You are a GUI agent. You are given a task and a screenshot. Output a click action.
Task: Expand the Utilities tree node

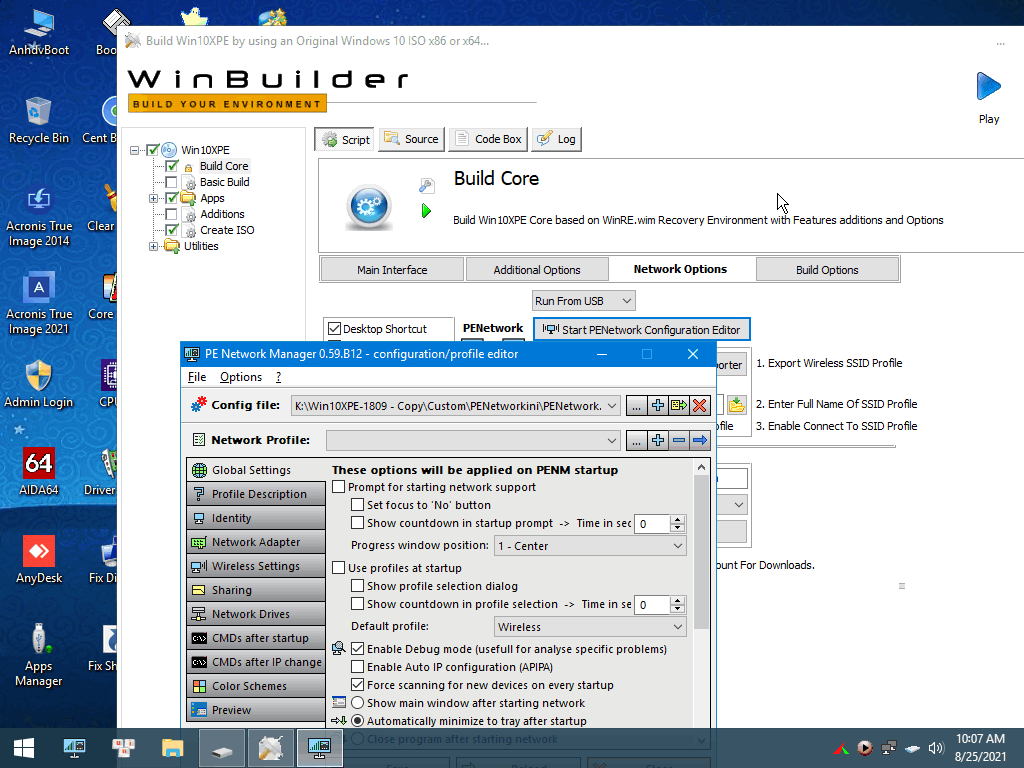153,246
